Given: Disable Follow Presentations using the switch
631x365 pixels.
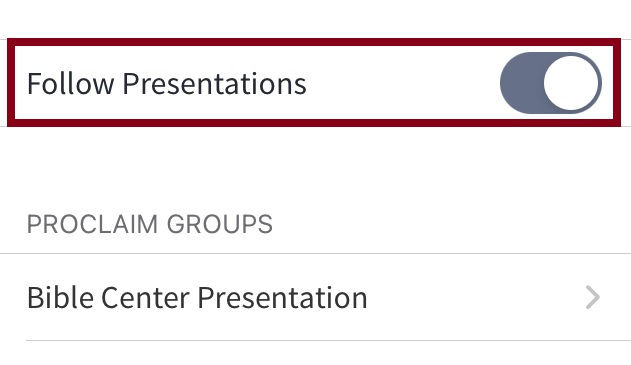Looking at the screenshot, I should (551, 83).
